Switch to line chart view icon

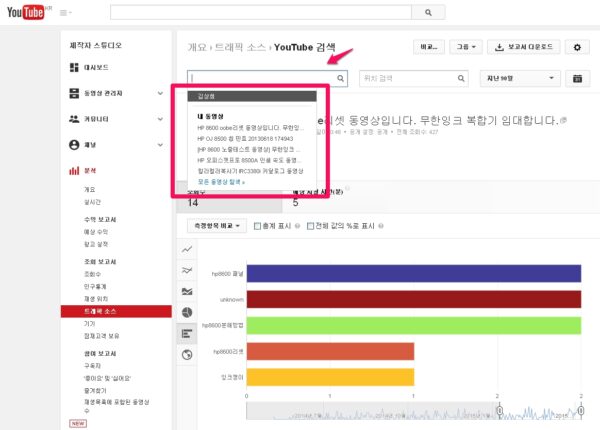pyautogui.click(x=187, y=249)
